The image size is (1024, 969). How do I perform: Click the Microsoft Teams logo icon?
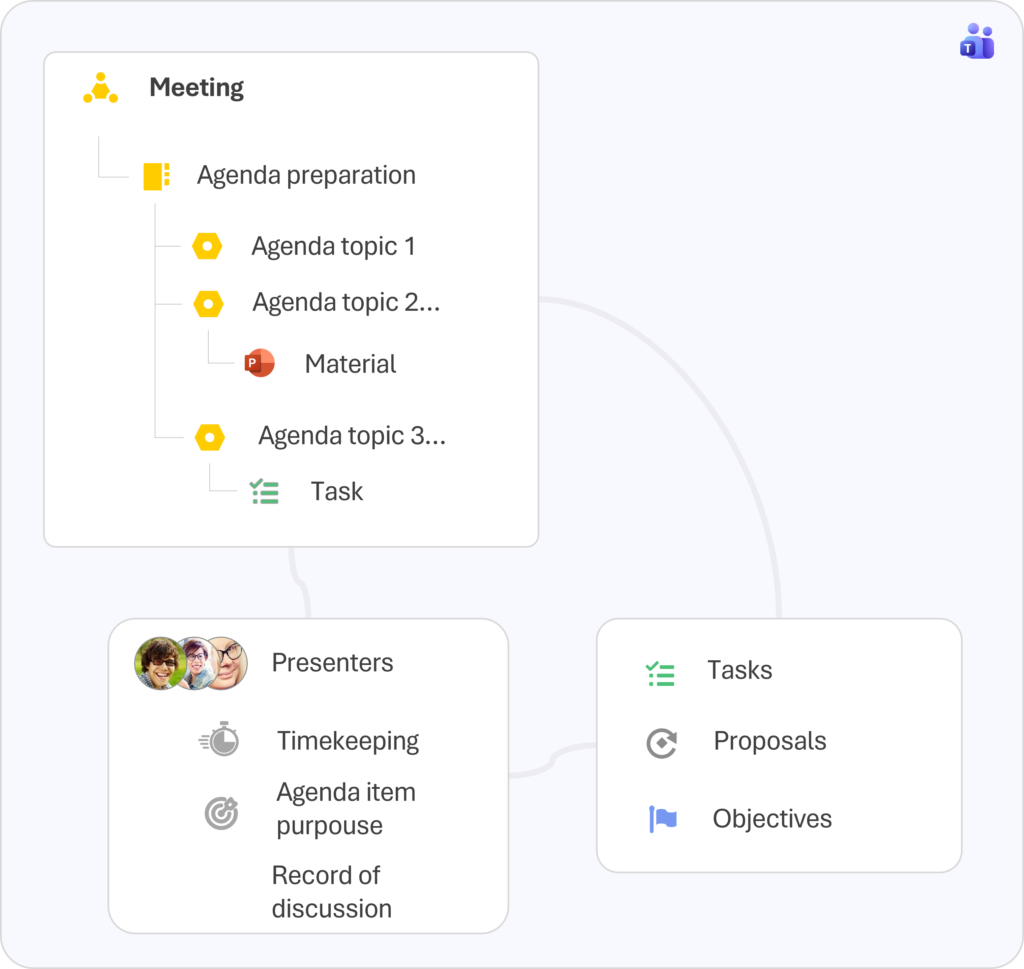(977, 42)
